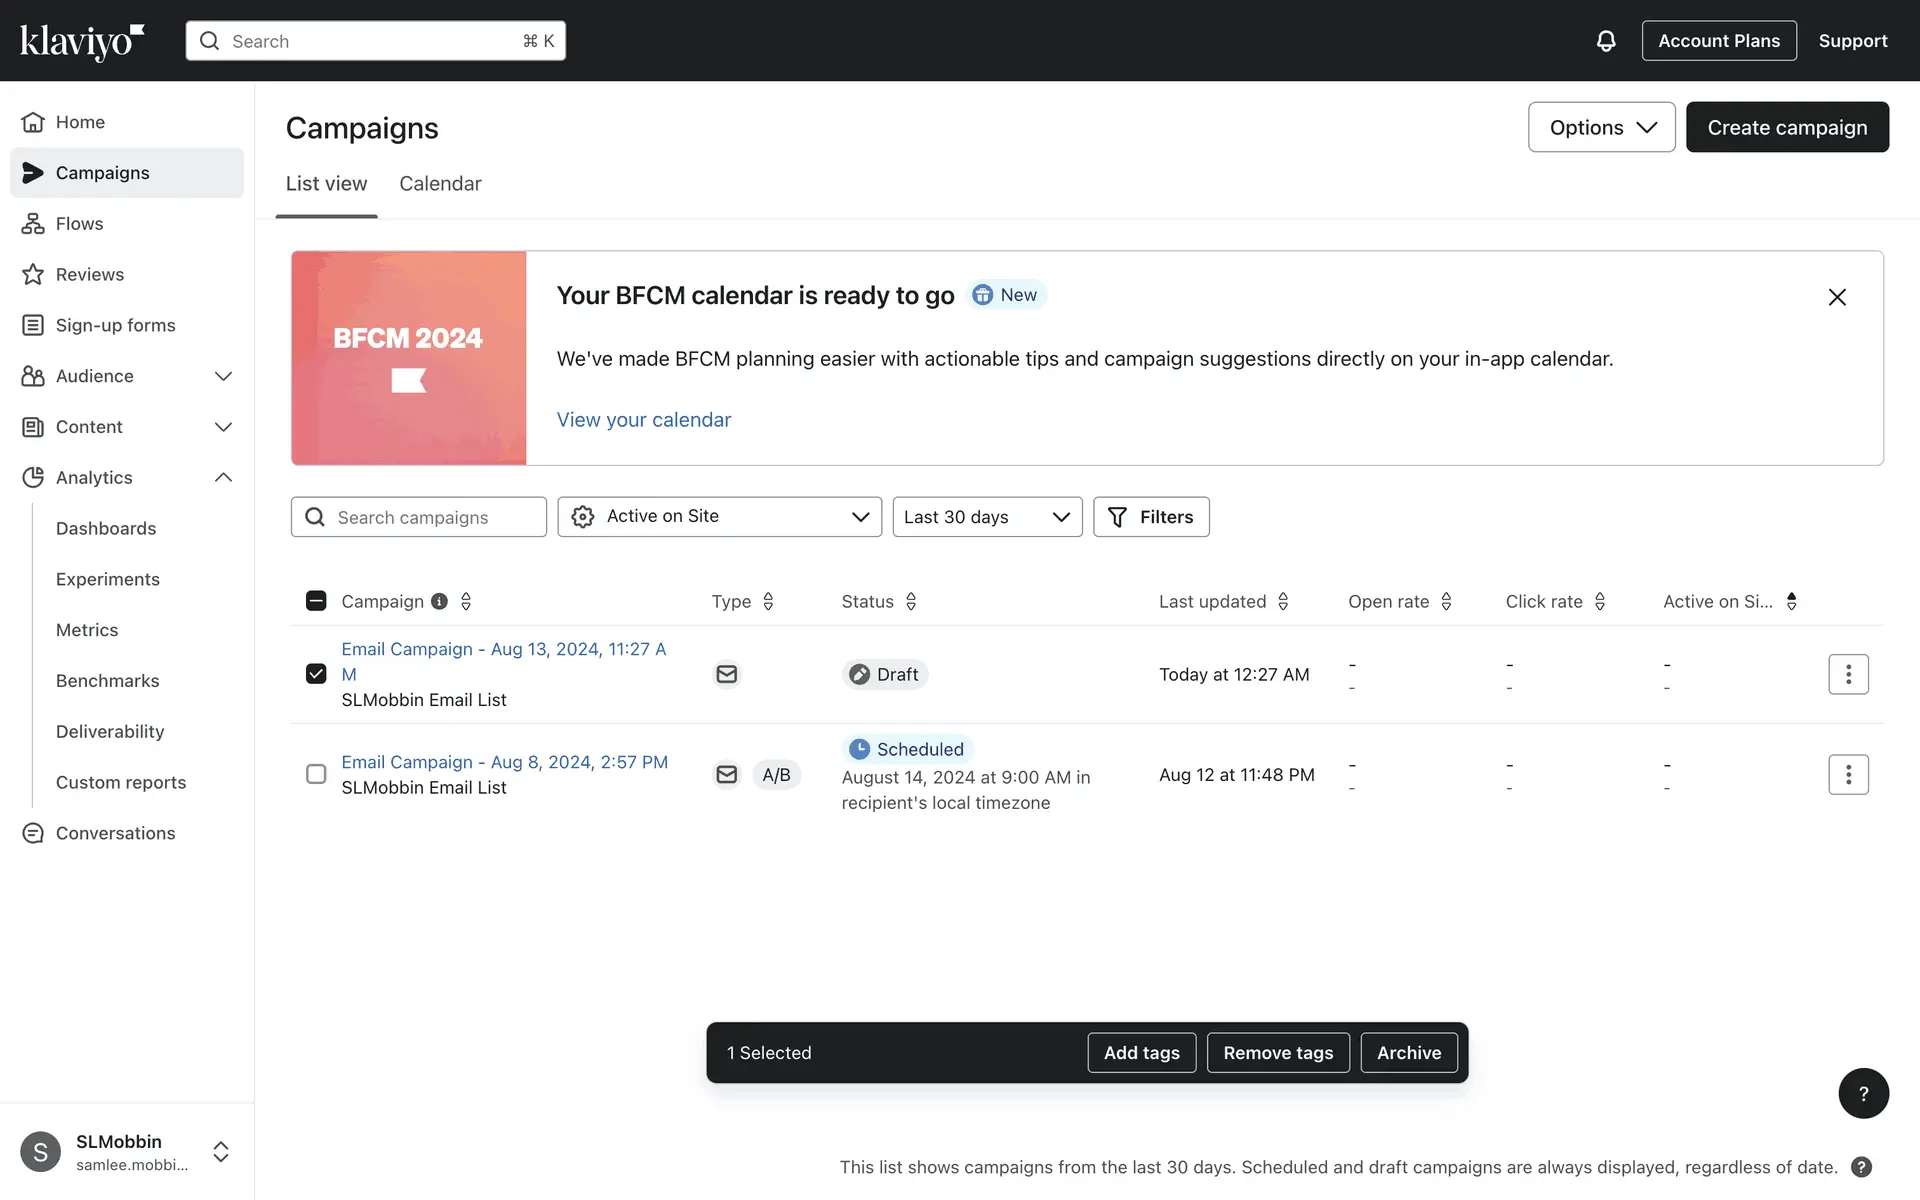Screen dimensions: 1920x1200
Task: Sort by the Open rate column arrows
Action: (x=1446, y=601)
